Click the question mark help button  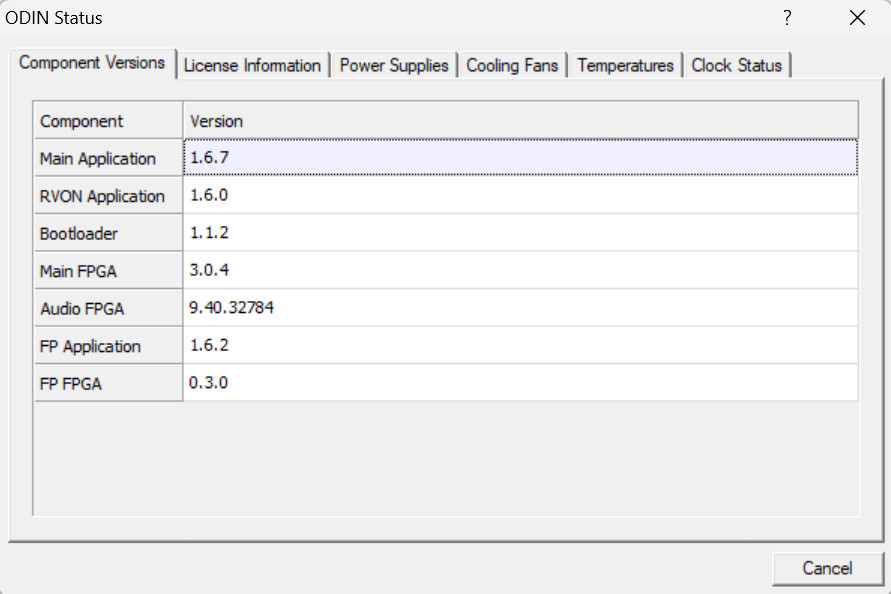[787, 18]
